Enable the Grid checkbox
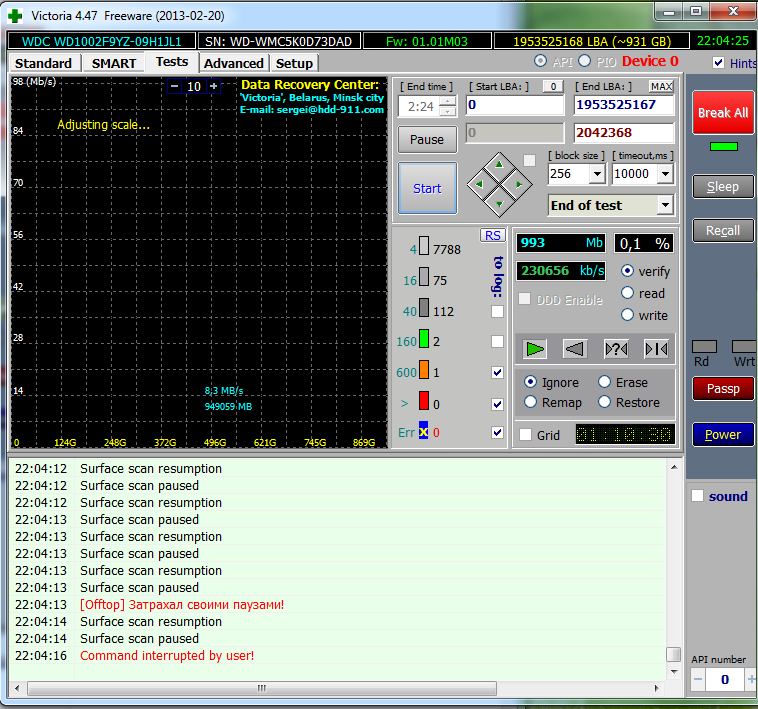This screenshot has height=709, width=758. [526, 435]
